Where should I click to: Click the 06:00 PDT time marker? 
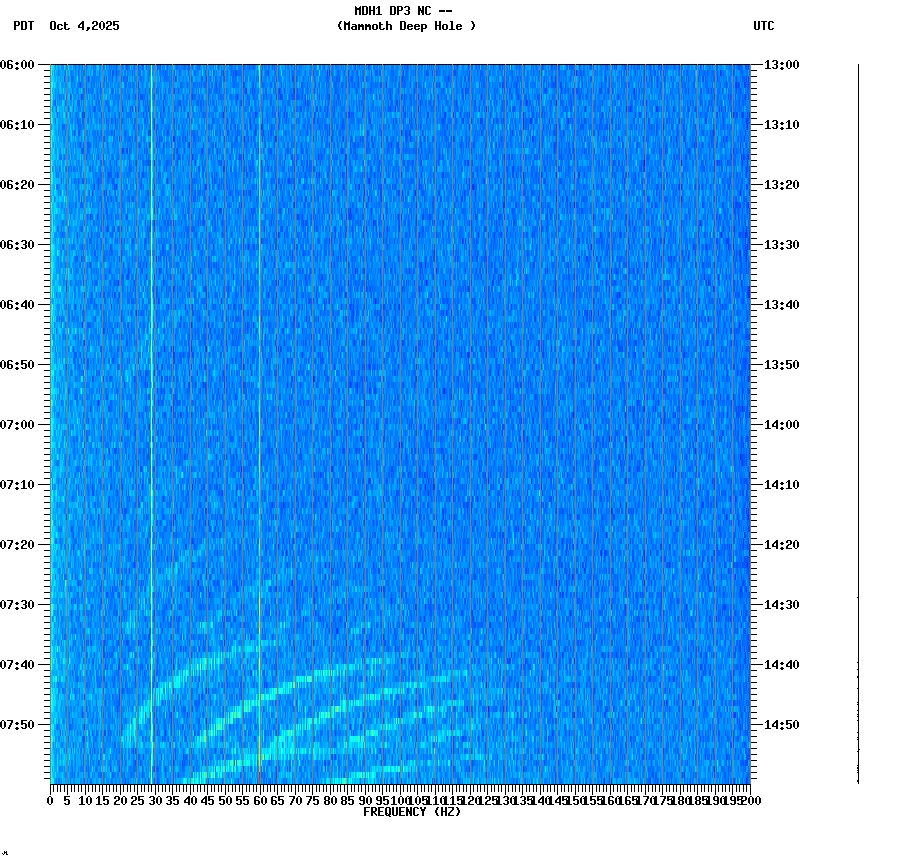18,66
